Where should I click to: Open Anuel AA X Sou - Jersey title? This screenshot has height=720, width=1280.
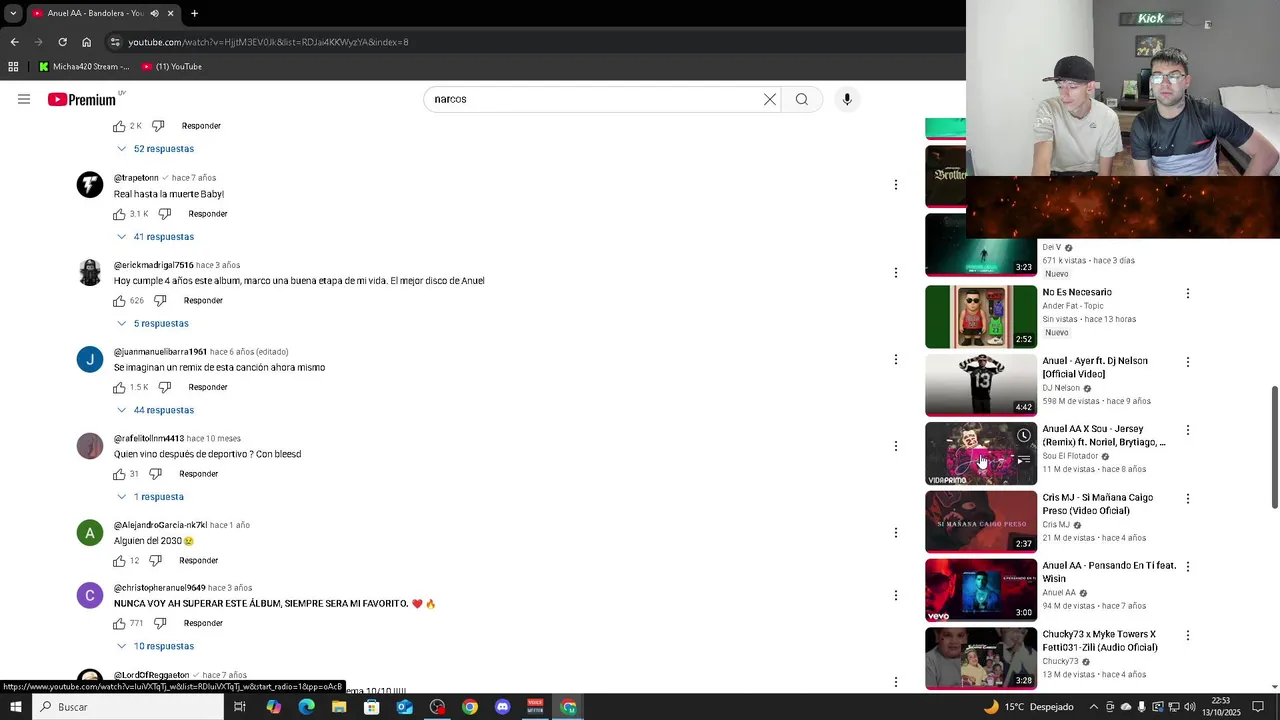[x=1104, y=436]
